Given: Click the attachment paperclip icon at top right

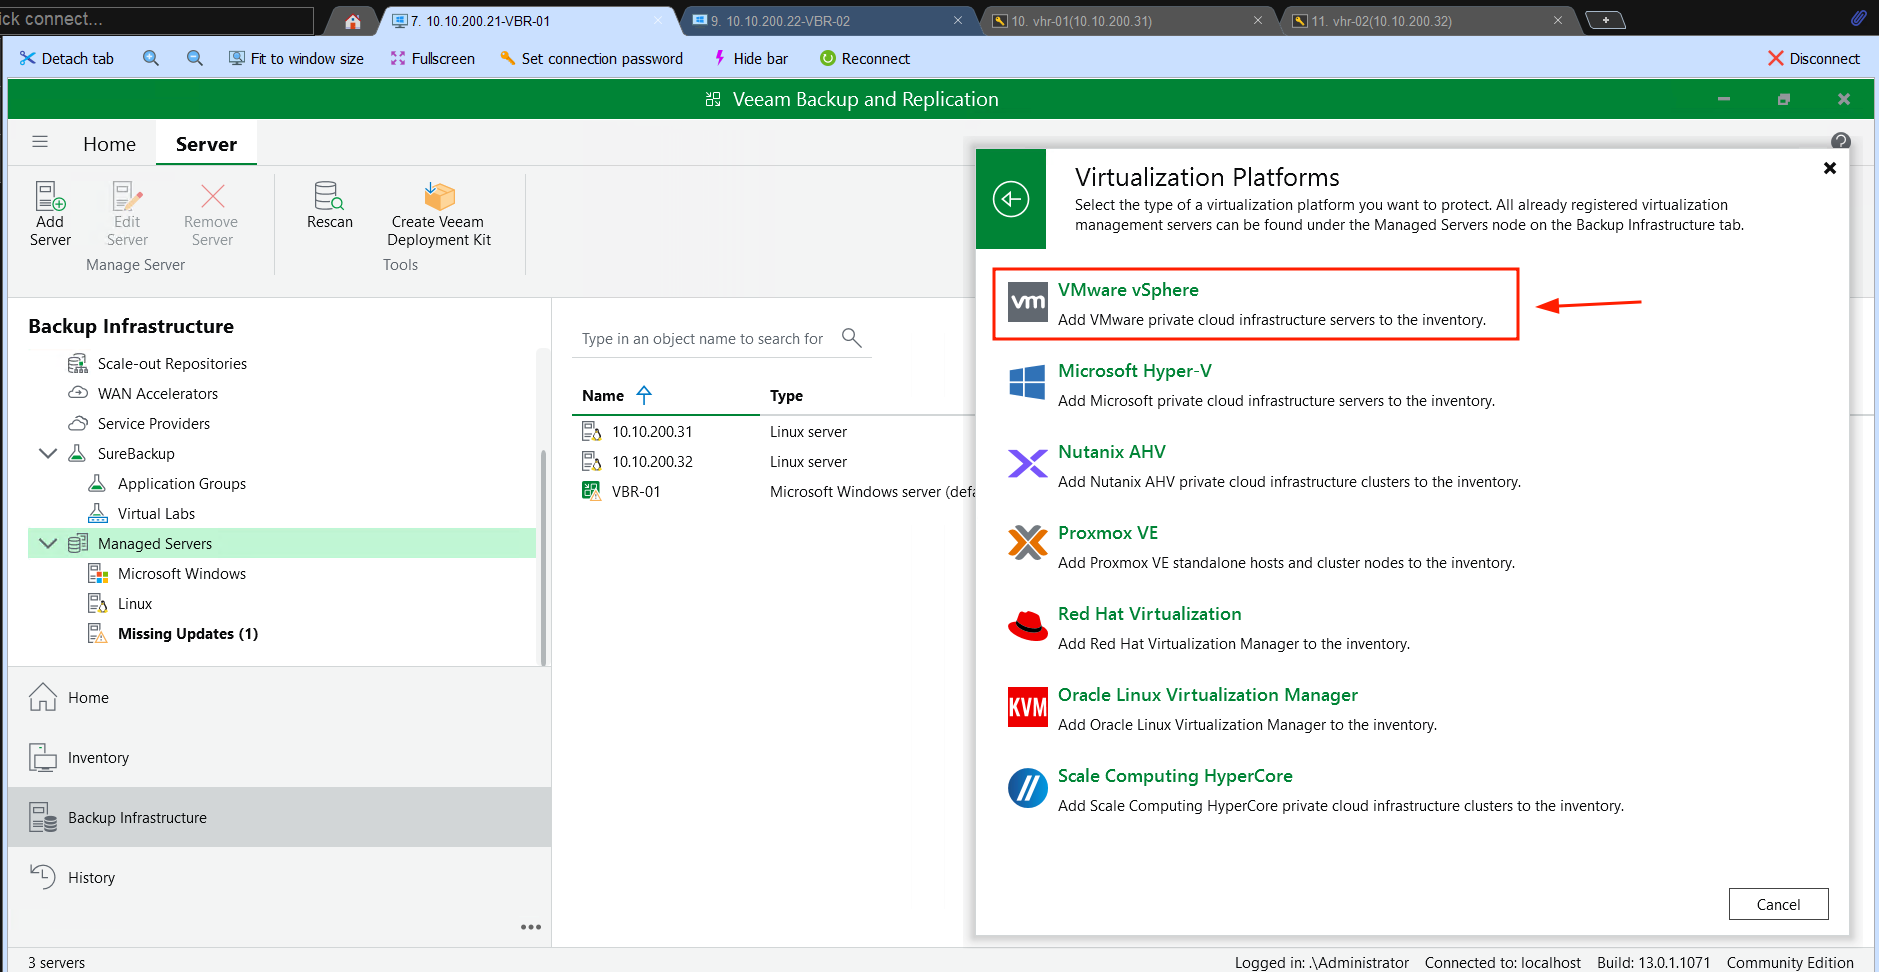Looking at the screenshot, I should click(1858, 18).
